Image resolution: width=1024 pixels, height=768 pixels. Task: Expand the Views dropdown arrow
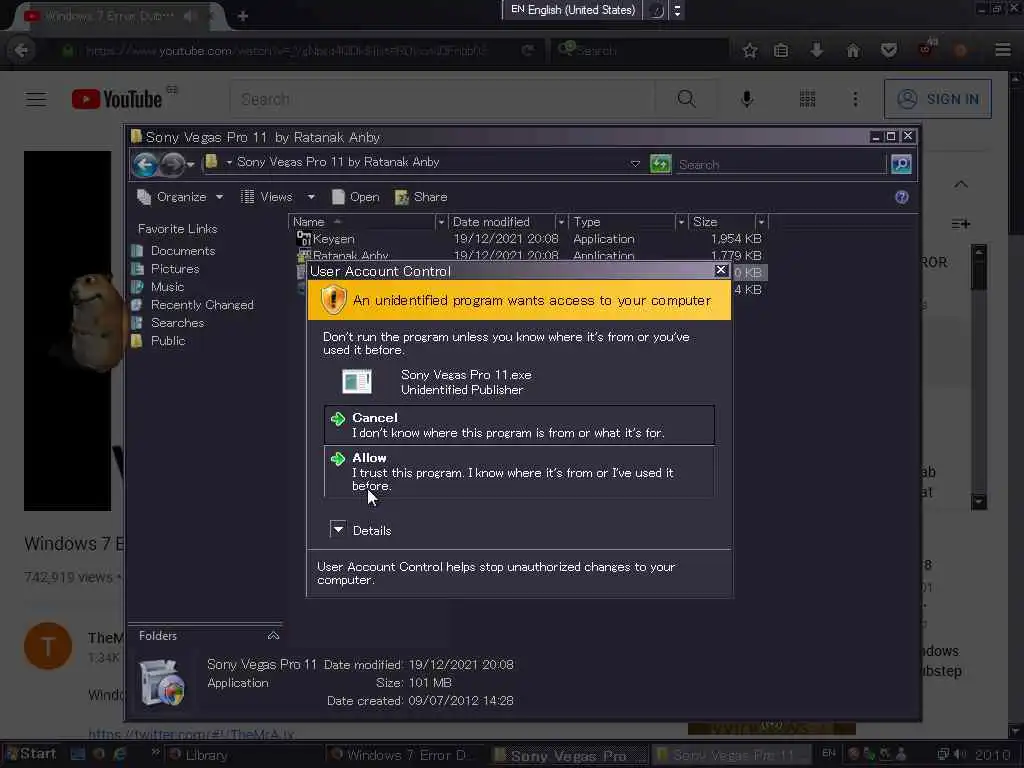pos(311,197)
